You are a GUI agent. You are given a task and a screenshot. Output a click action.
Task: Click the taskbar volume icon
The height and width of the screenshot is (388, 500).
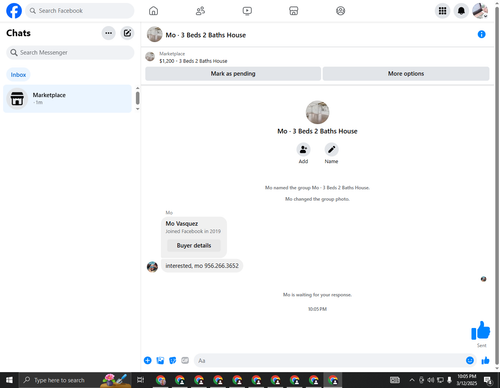pos(431,380)
